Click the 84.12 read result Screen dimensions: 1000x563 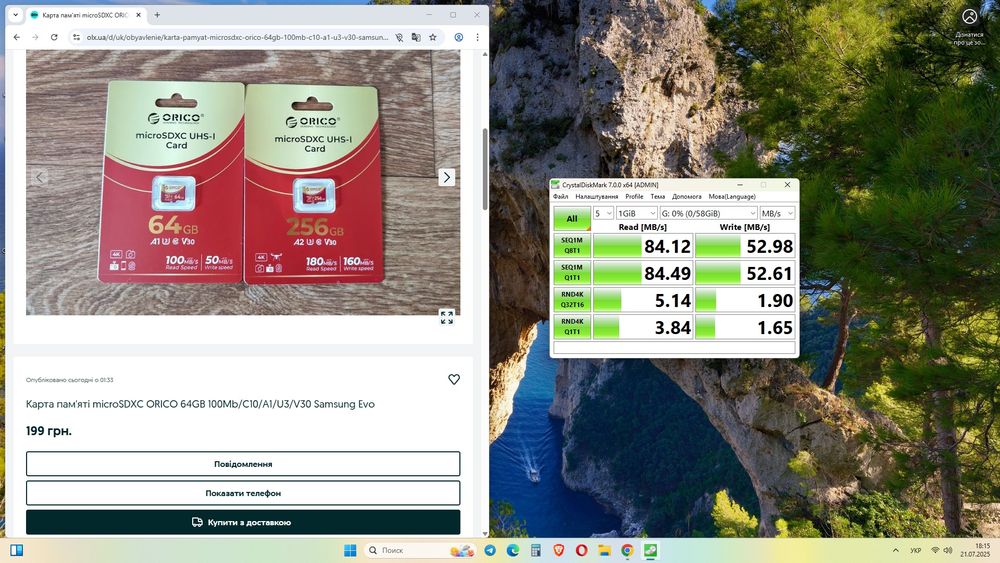coord(643,245)
